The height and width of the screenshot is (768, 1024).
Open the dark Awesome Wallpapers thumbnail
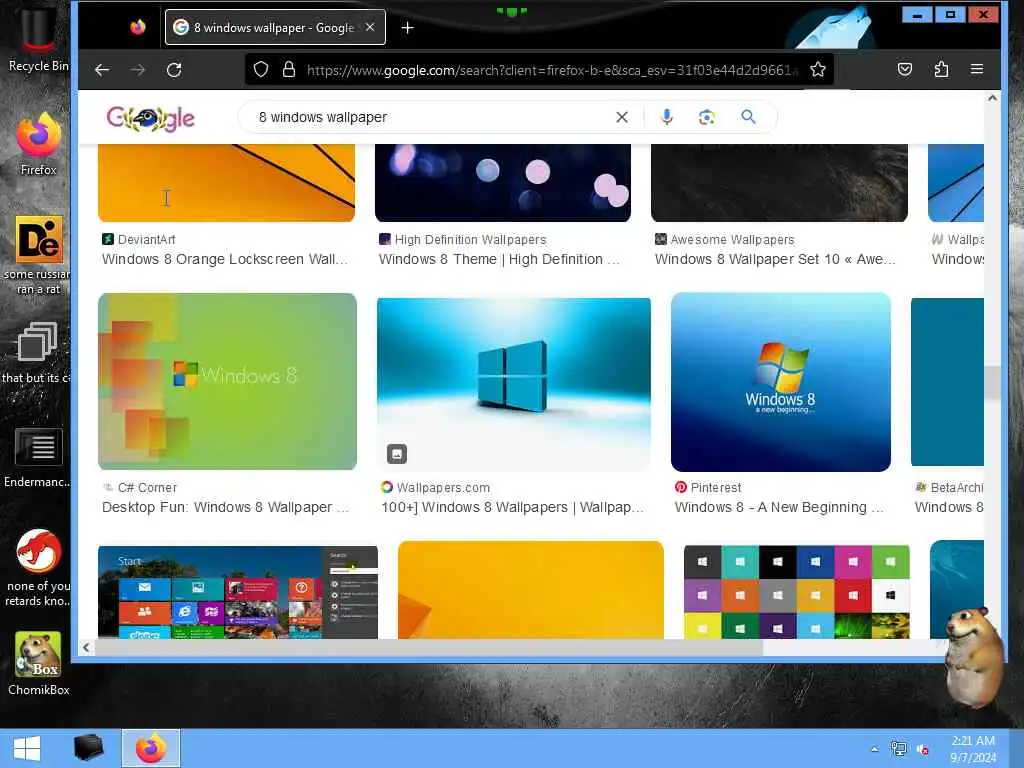(779, 183)
